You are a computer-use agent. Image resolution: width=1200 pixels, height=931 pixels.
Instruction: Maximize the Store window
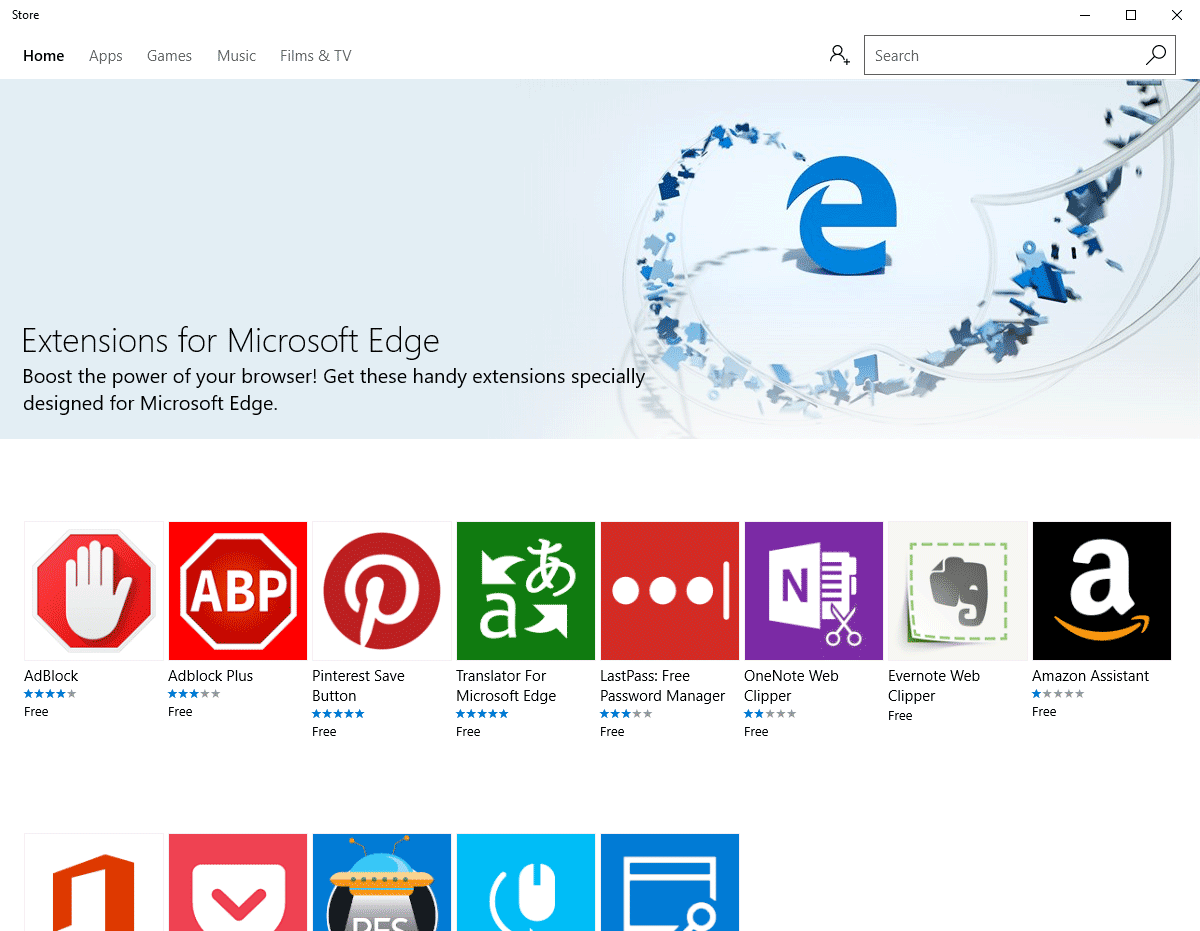pyautogui.click(x=1131, y=15)
